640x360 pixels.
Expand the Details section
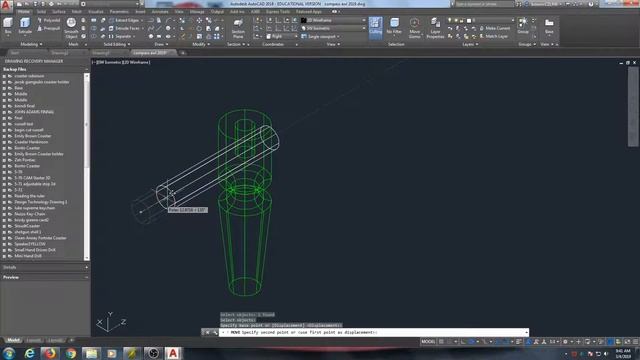[86, 267]
